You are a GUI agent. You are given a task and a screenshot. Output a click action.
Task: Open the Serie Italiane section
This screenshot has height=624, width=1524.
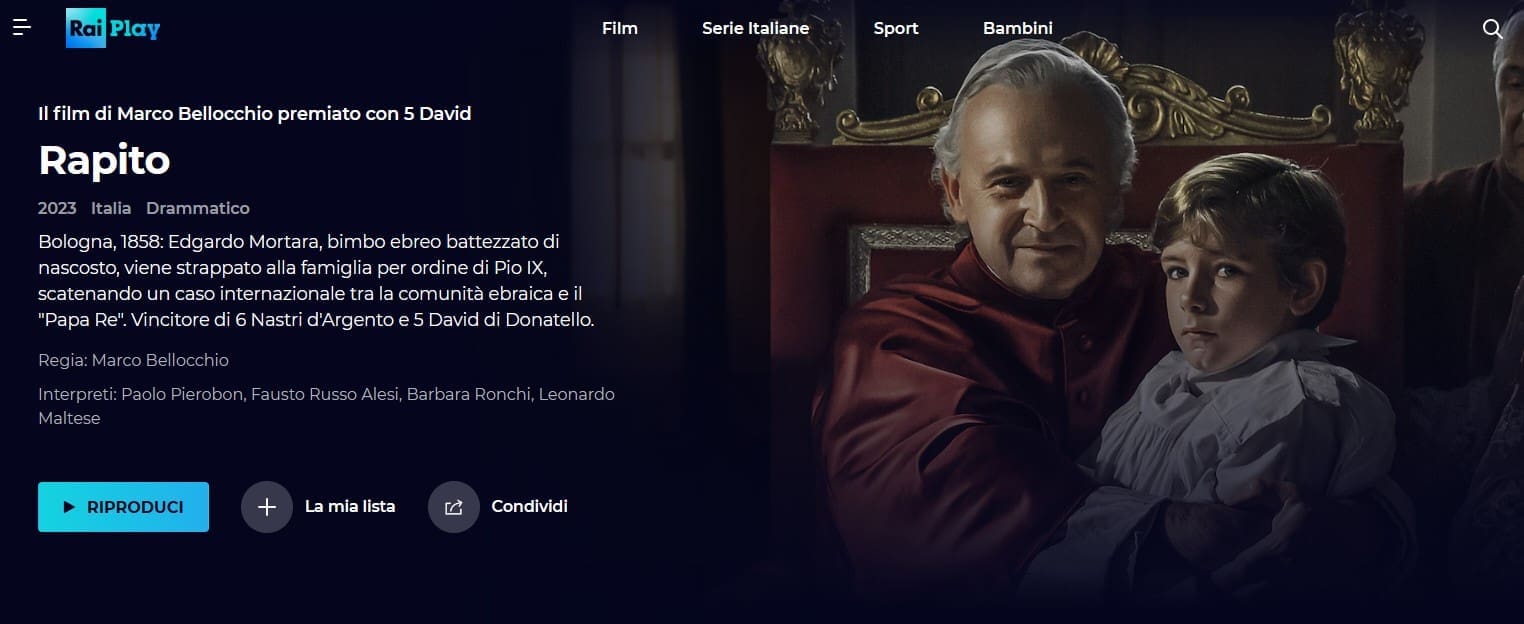click(755, 28)
